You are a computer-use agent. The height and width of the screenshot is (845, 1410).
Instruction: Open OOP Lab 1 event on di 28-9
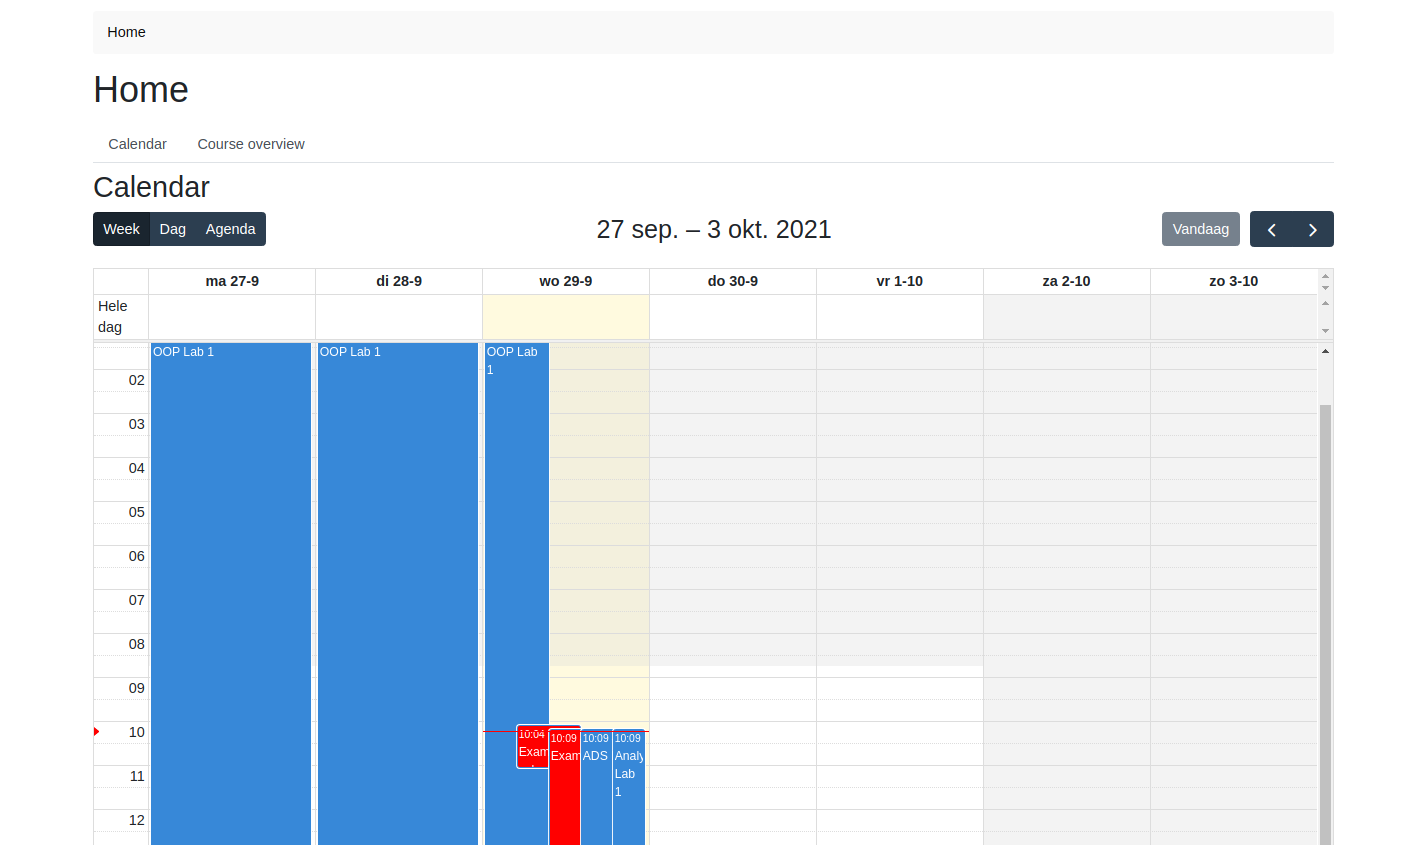[x=398, y=594]
